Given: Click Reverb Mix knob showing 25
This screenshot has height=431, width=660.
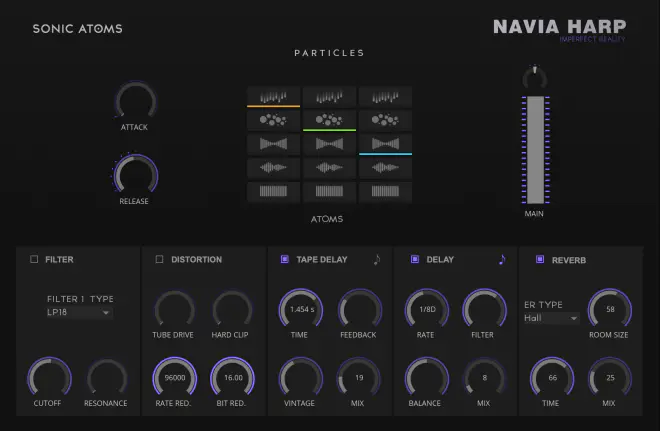Looking at the screenshot, I should 609,378.
